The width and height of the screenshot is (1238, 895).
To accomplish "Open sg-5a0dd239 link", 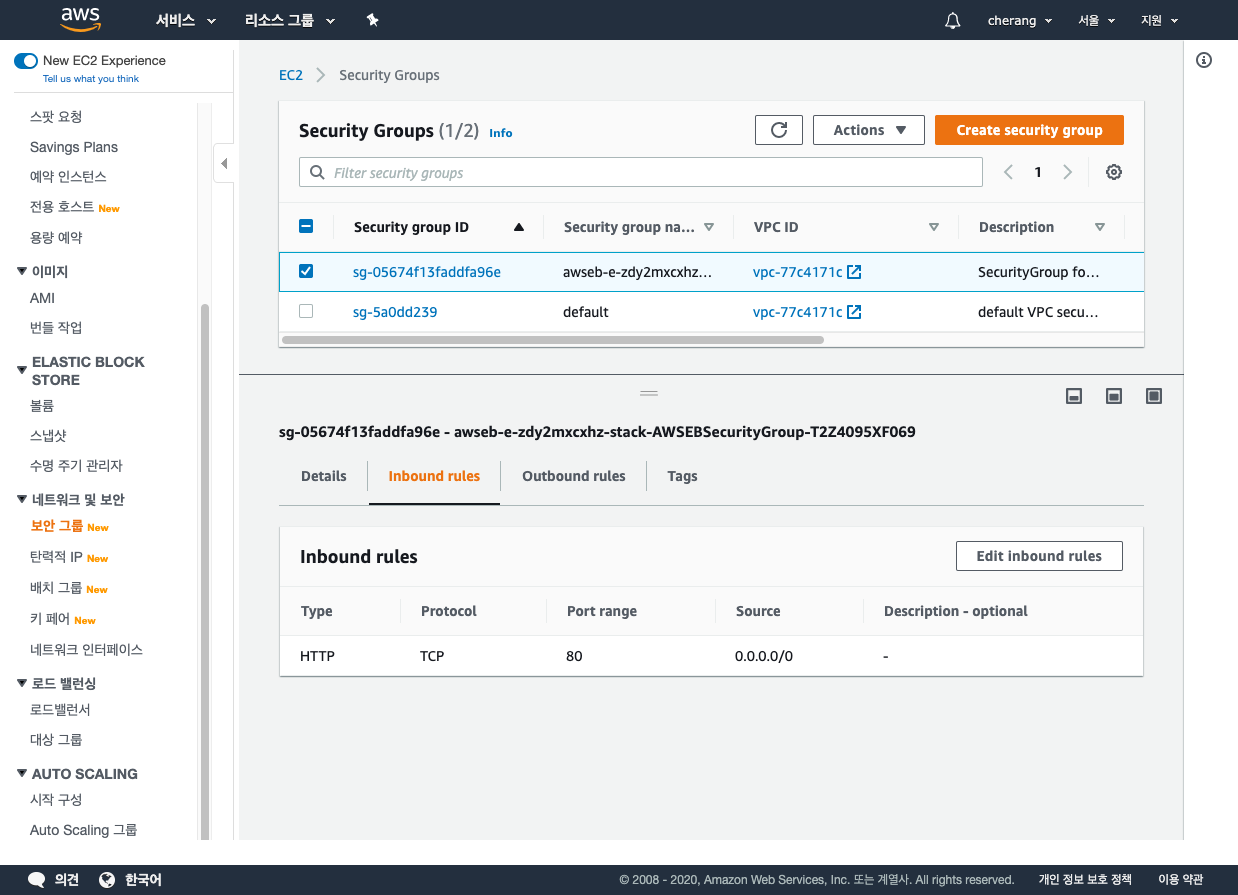I will 395,312.
